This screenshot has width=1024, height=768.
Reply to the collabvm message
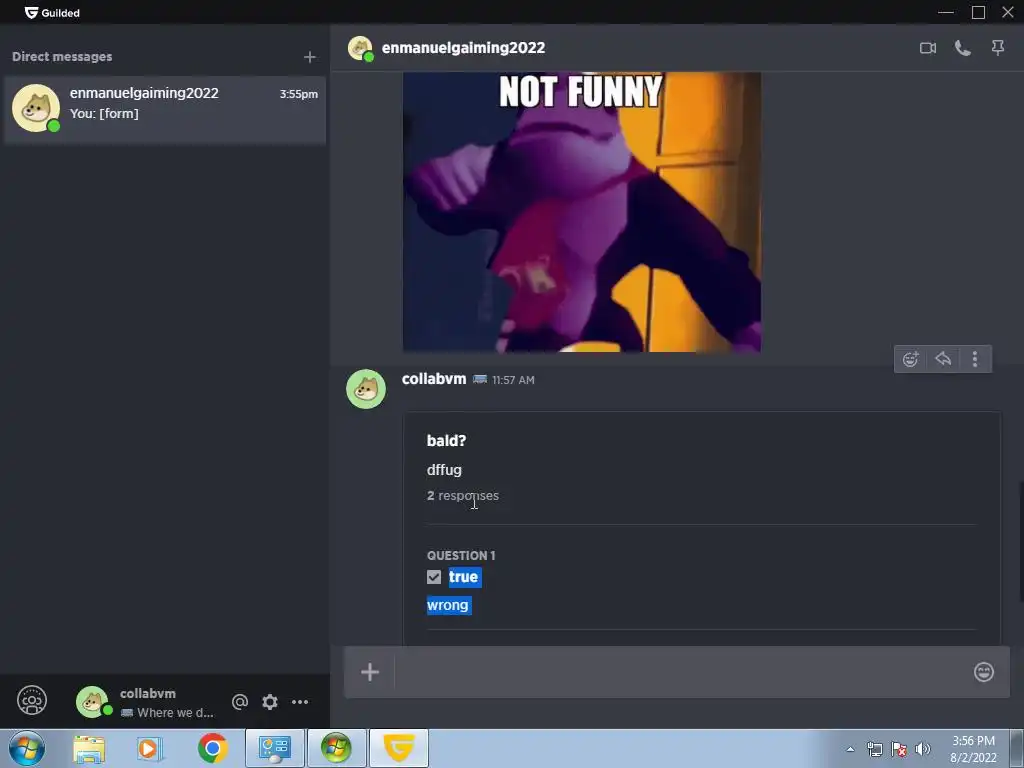point(943,359)
